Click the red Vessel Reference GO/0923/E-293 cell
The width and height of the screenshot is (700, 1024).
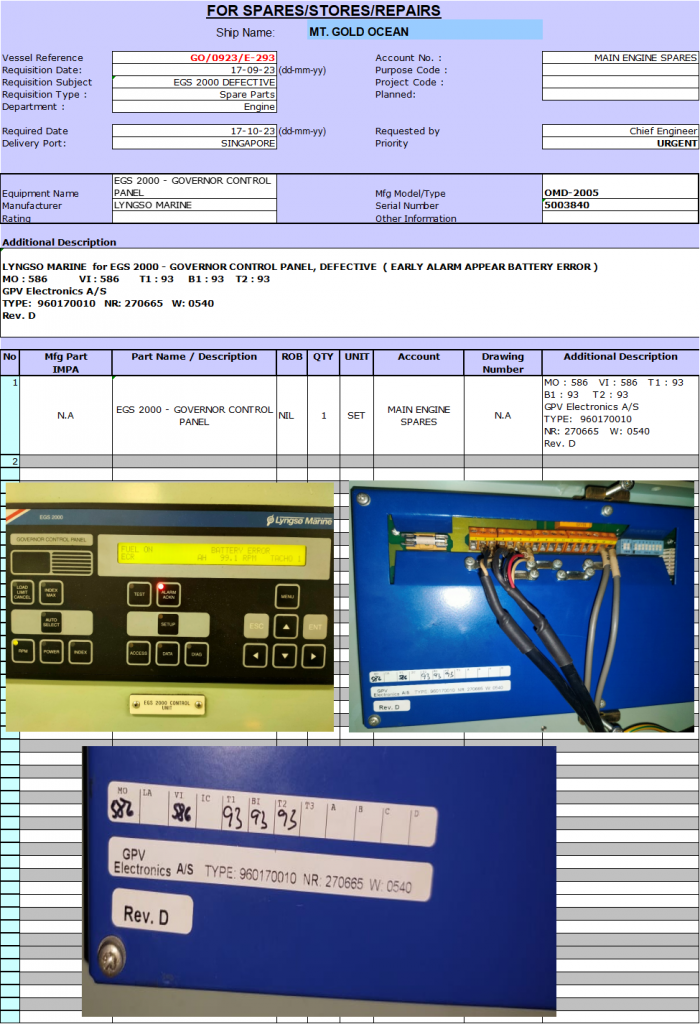(194, 58)
